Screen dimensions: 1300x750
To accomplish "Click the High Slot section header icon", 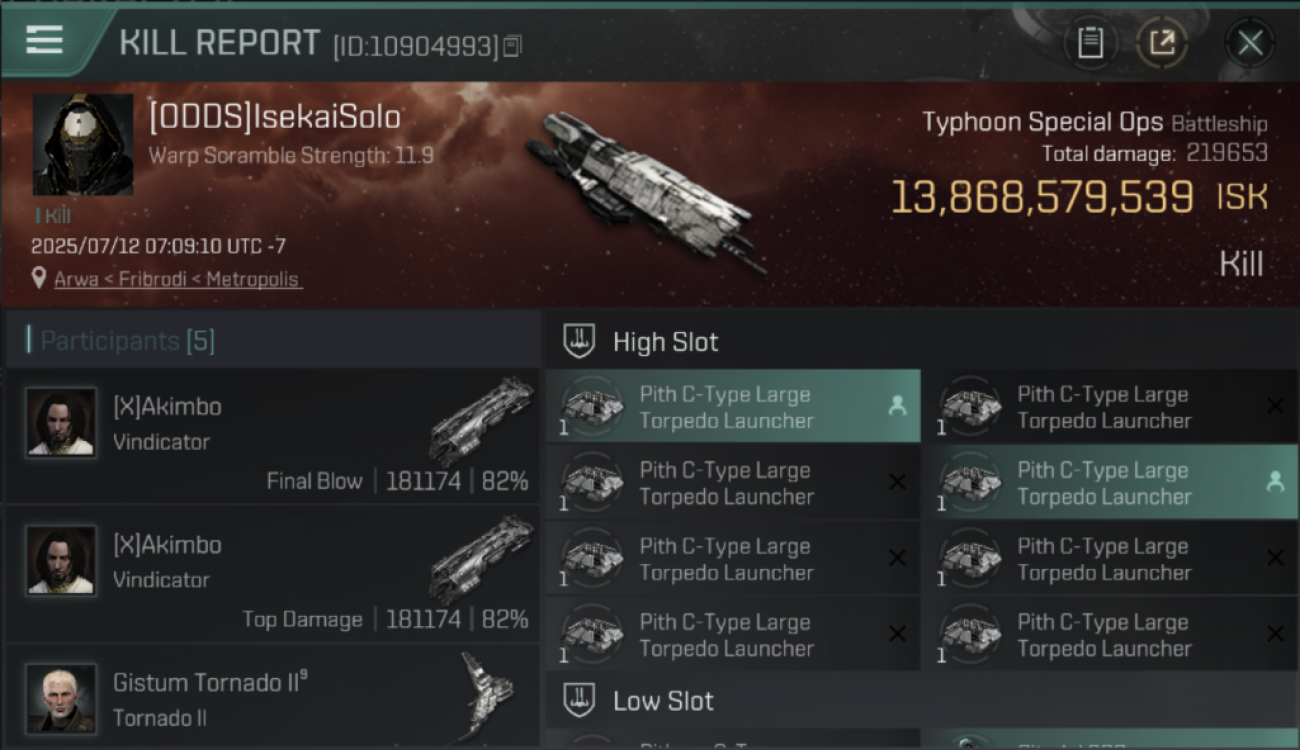I will pos(579,341).
